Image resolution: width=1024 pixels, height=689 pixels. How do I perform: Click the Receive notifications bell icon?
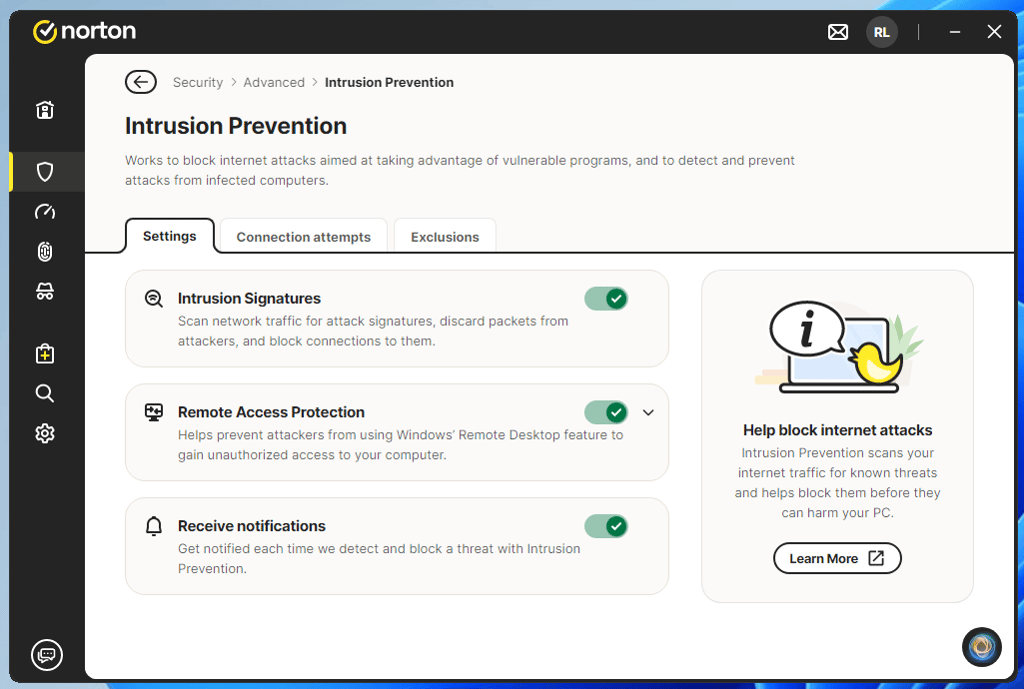153,526
